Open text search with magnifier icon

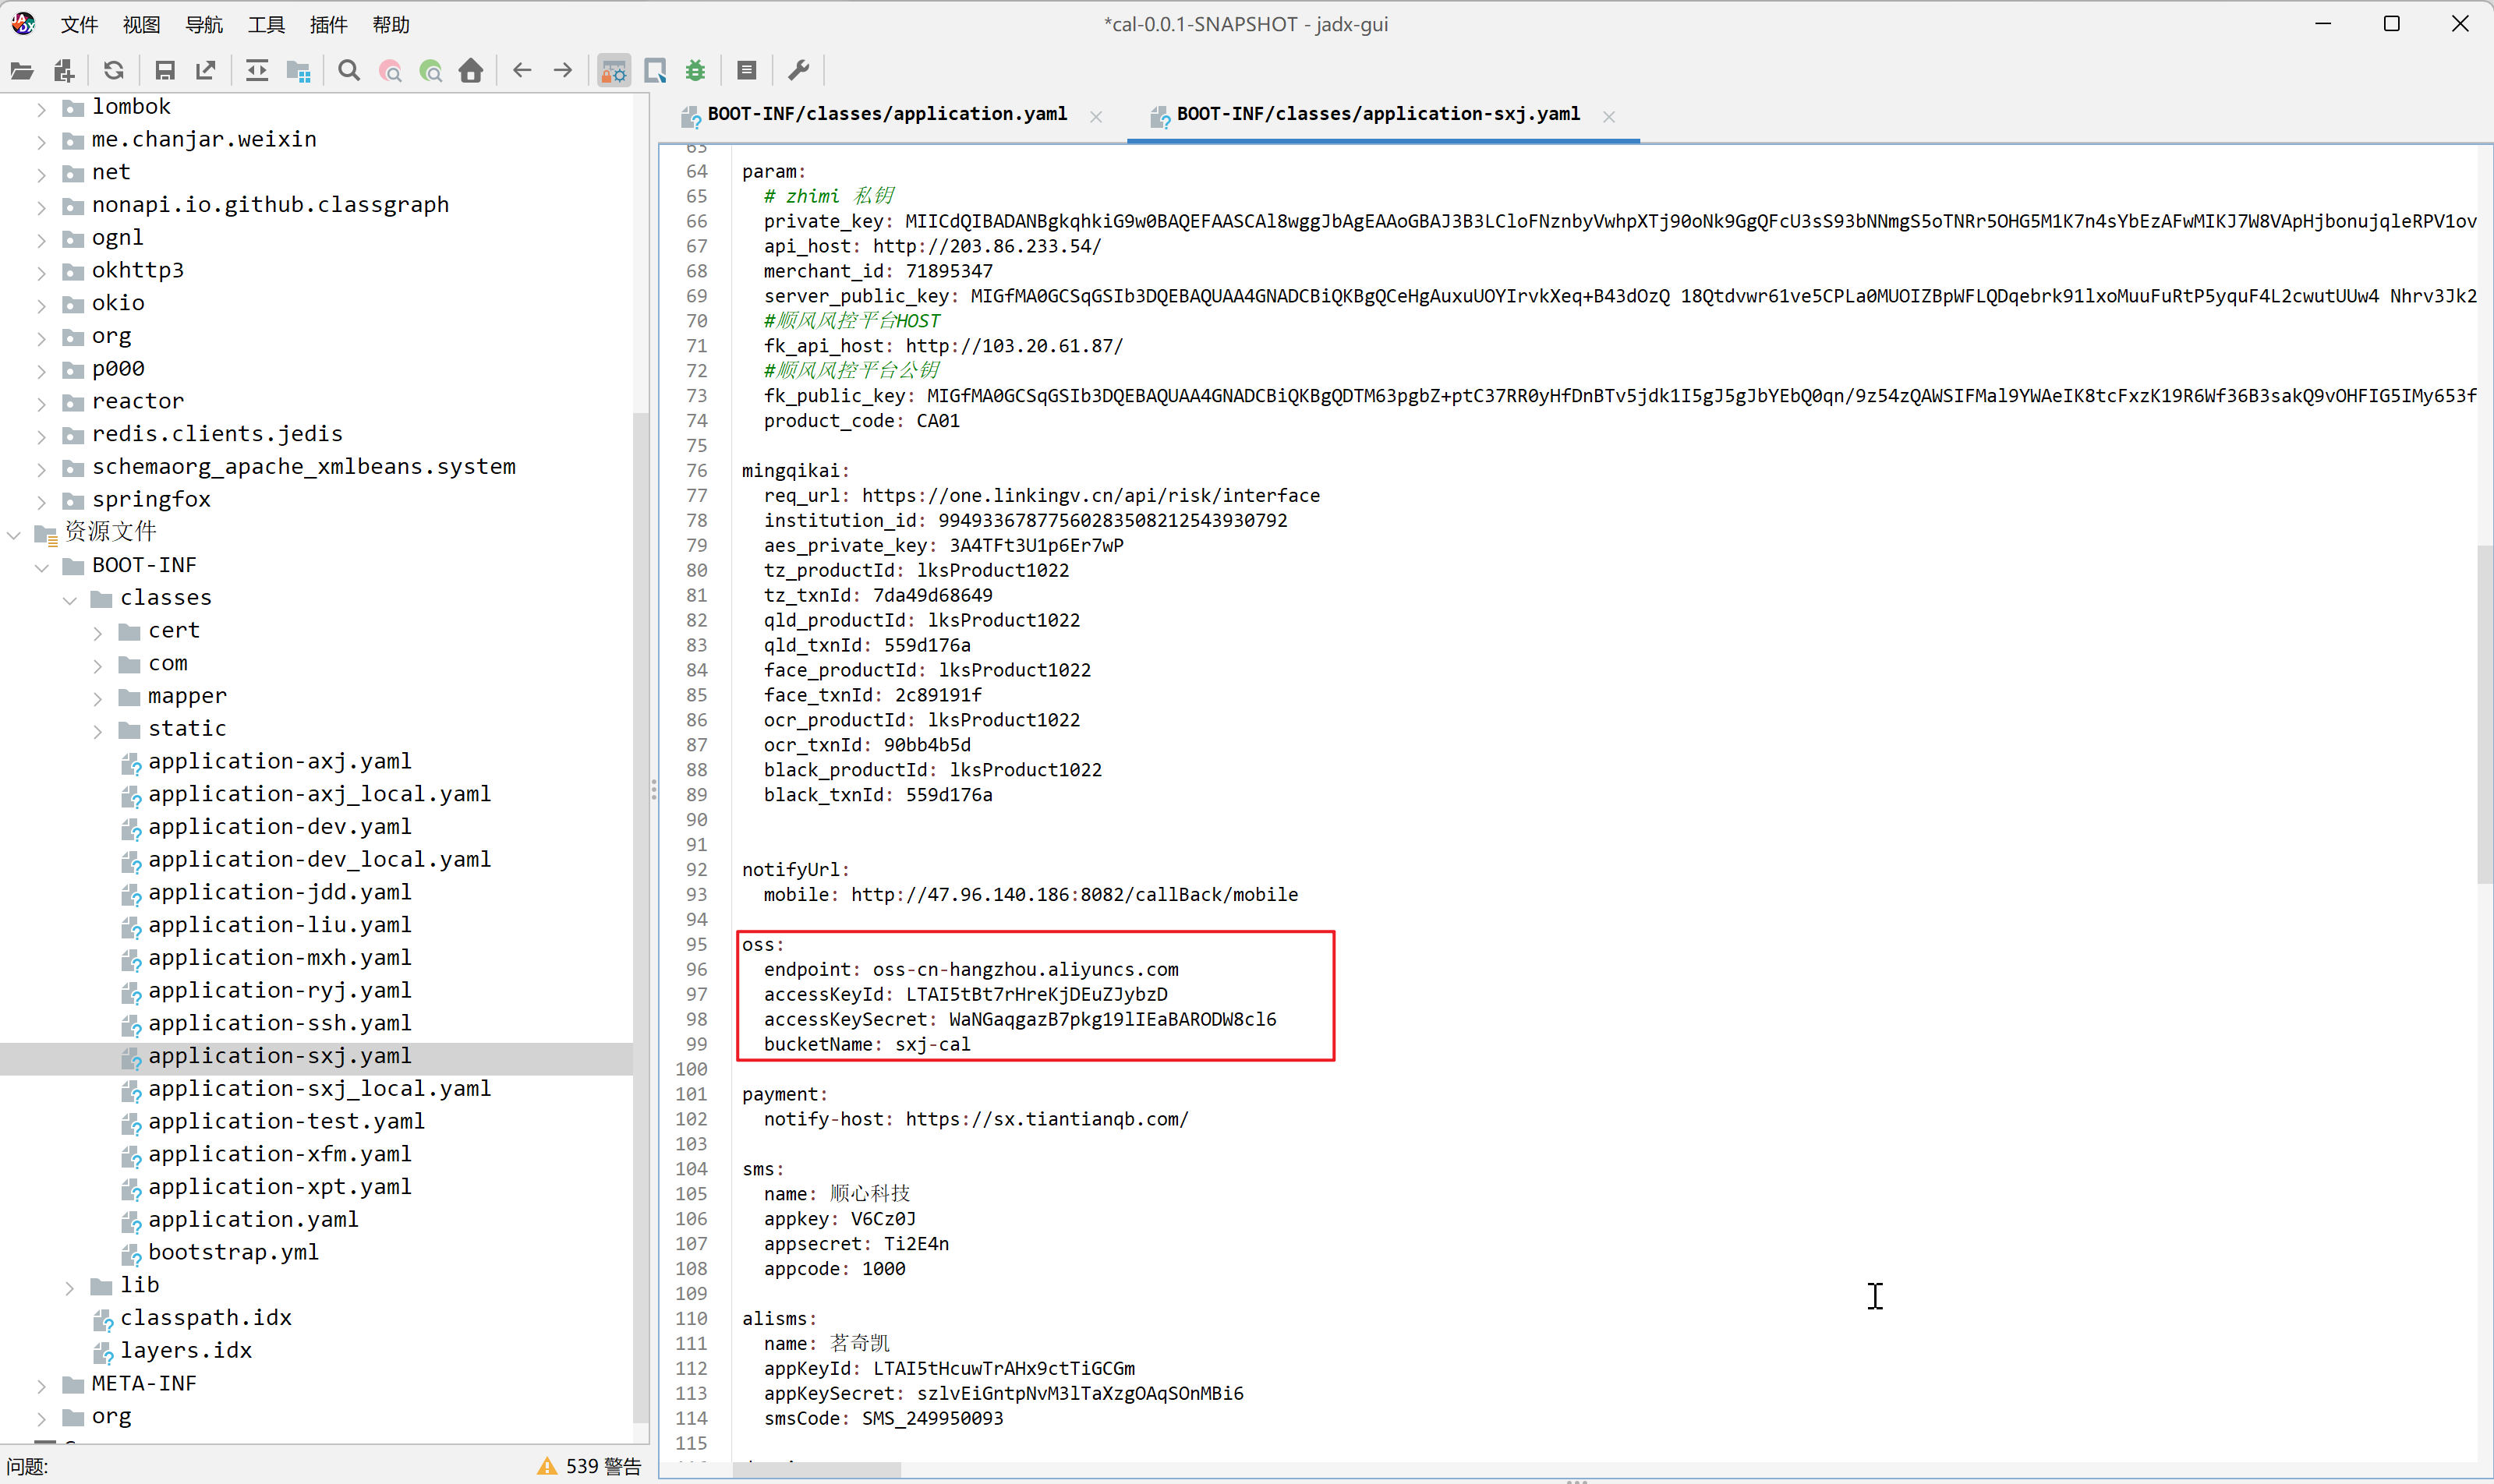pyautogui.click(x=348, y=70)
